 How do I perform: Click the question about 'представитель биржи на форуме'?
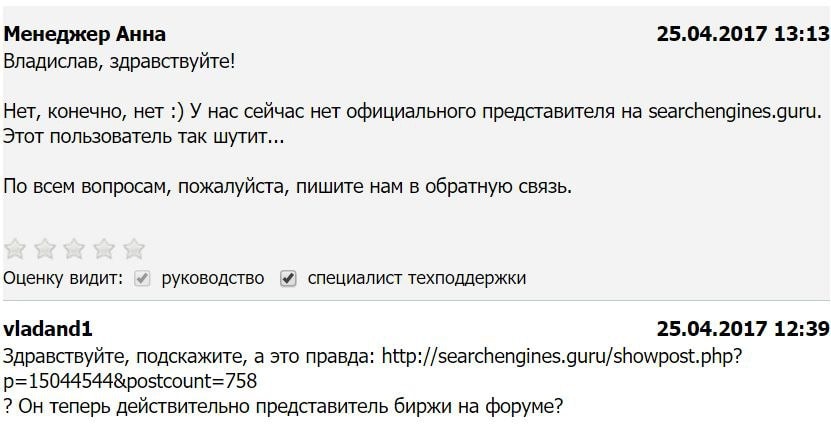[x=284, y=406]
